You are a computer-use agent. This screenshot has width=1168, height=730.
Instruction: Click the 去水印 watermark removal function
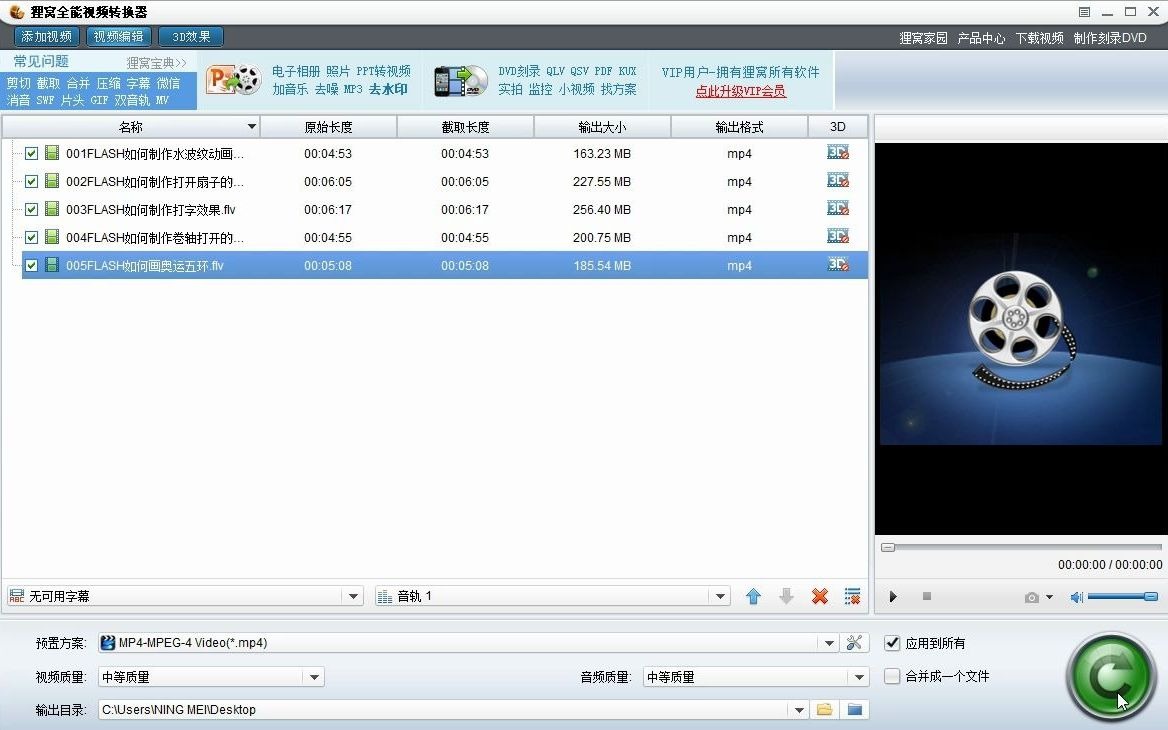(x=388, y=89)
